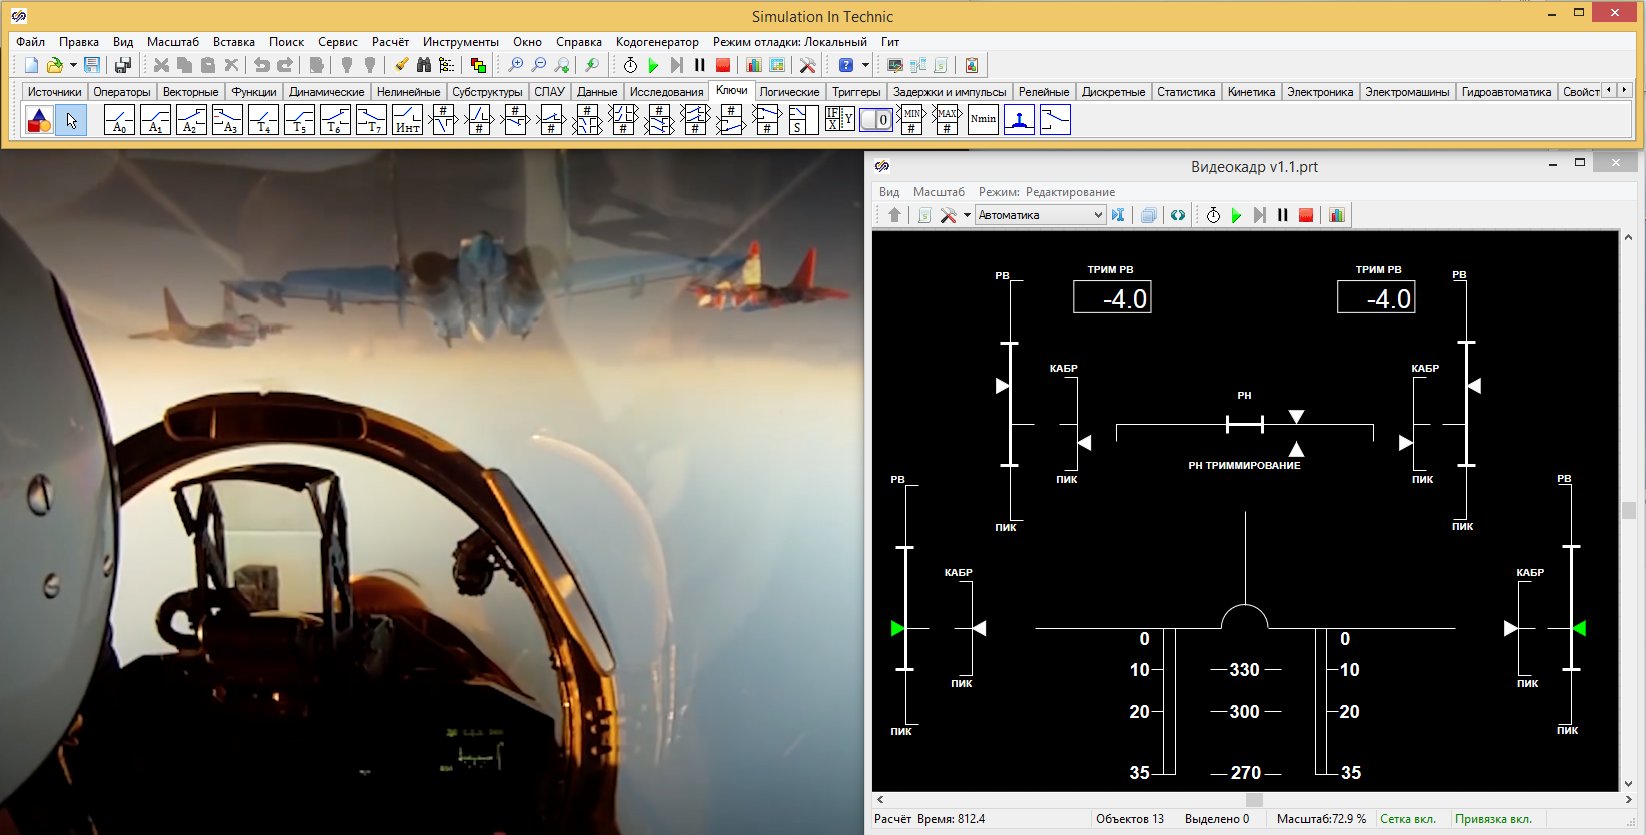Pick the IF X Y block
This screenshot has height=835, width=1646.
coord(839,120)
